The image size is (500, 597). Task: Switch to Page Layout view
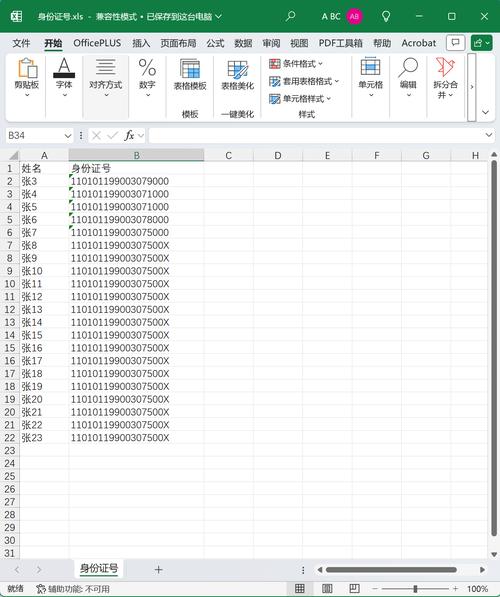[327, 589]
